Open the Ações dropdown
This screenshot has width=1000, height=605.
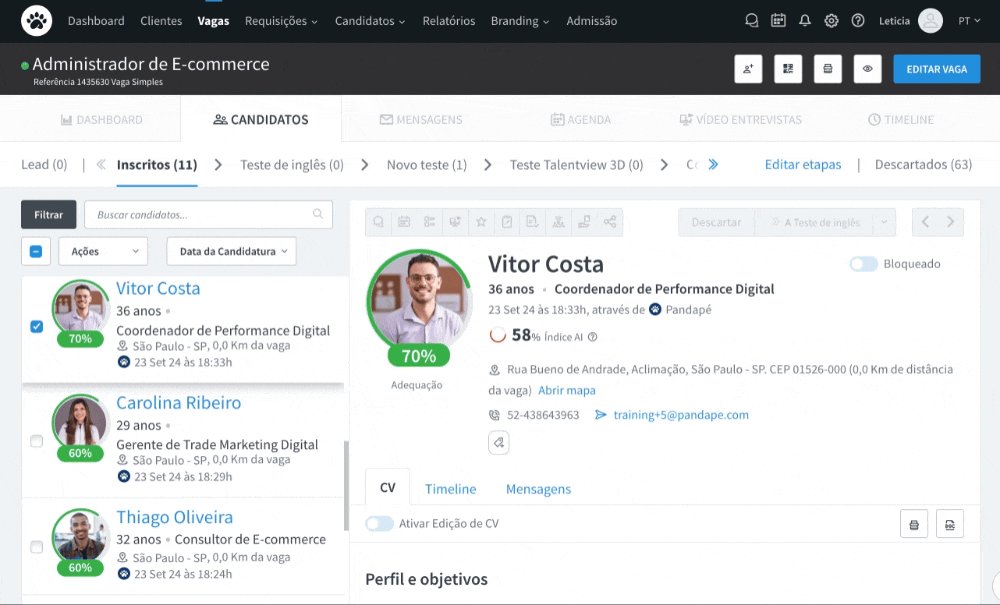click(103, 251)
